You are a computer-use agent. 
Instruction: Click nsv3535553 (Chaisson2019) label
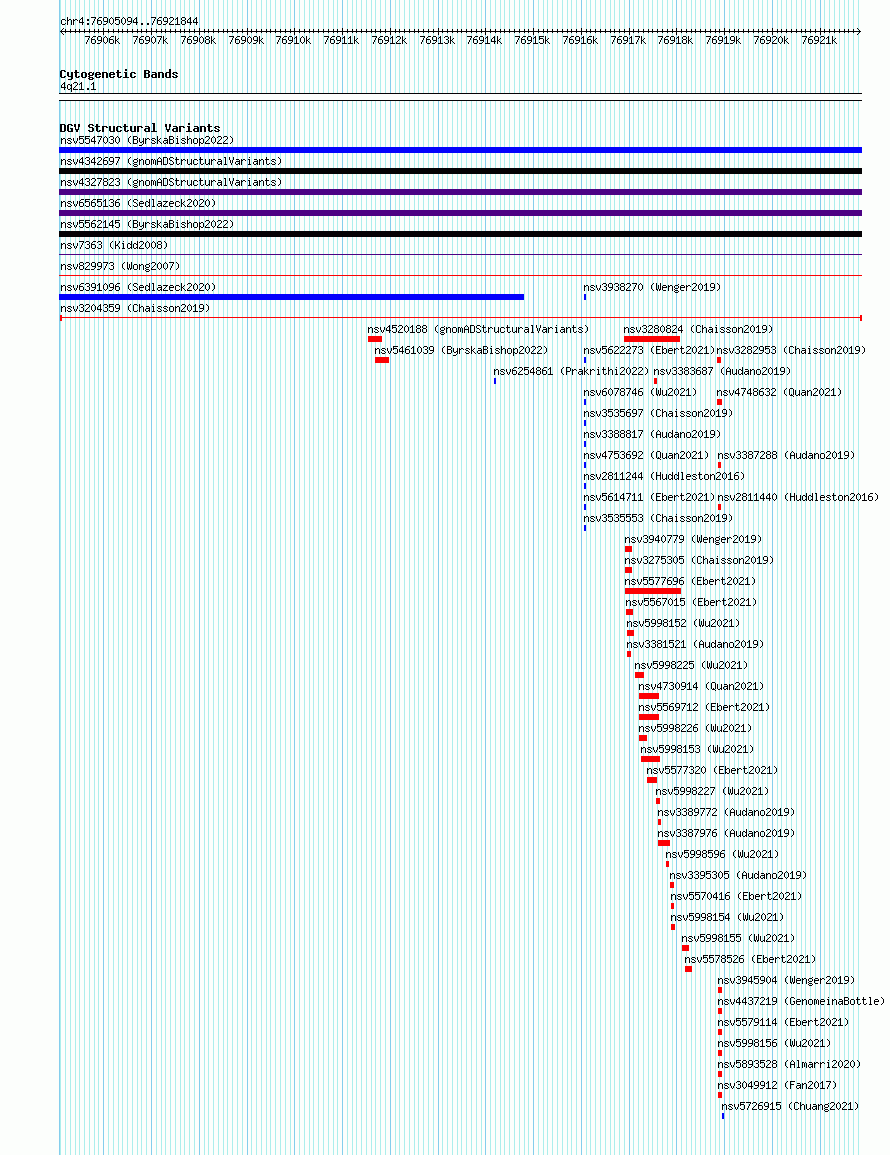tap(658, 518)
